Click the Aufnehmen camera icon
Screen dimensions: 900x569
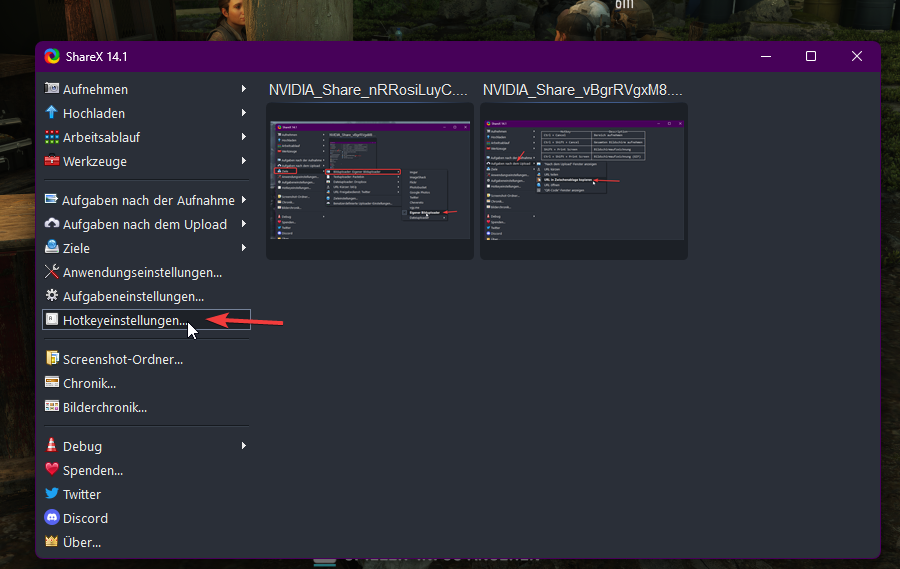(x=52, y=89)
